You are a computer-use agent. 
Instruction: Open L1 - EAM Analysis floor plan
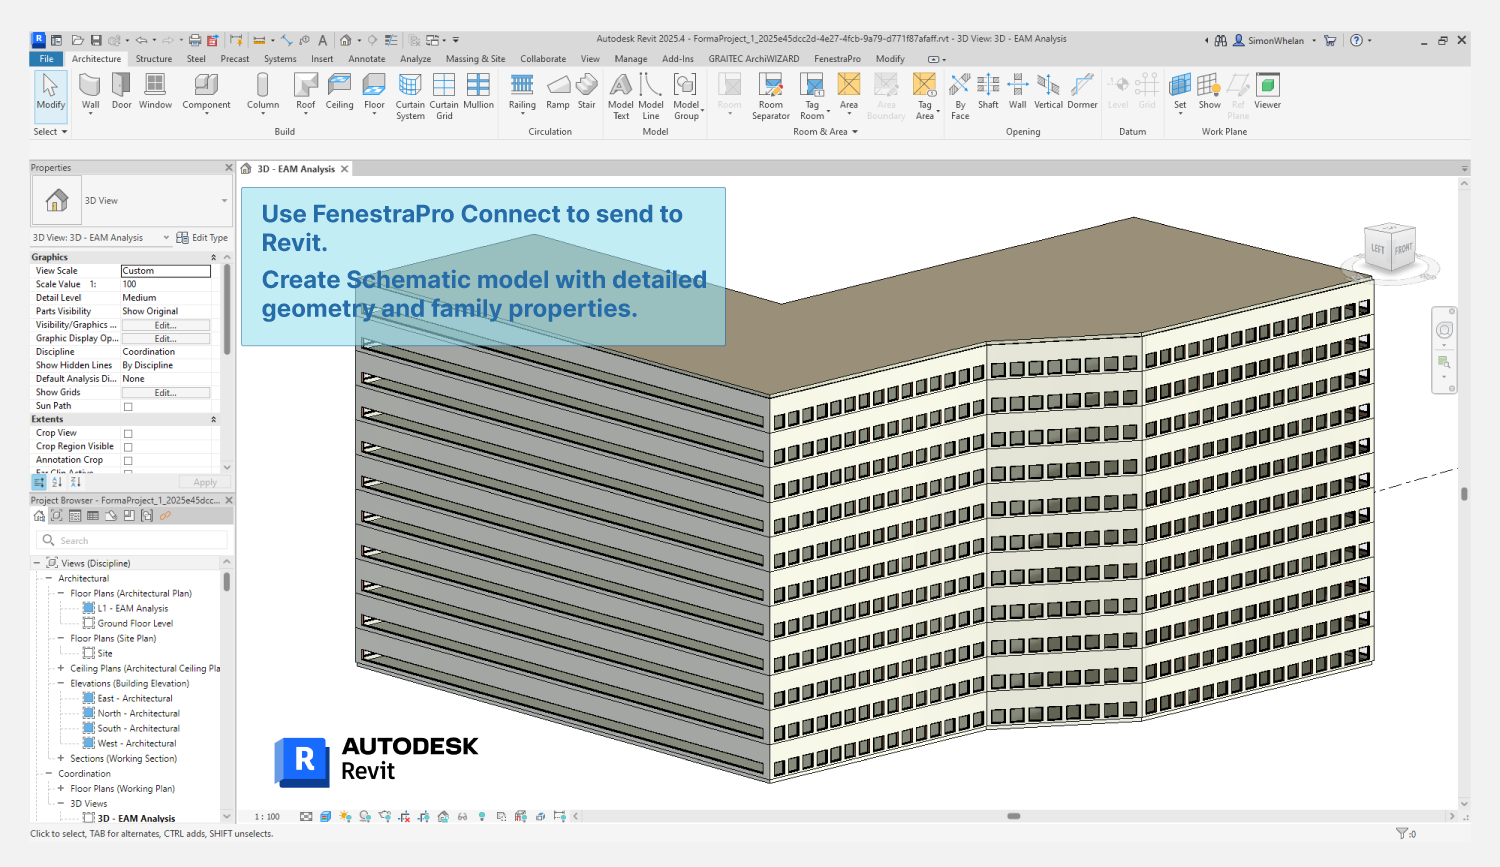point(132,608)
